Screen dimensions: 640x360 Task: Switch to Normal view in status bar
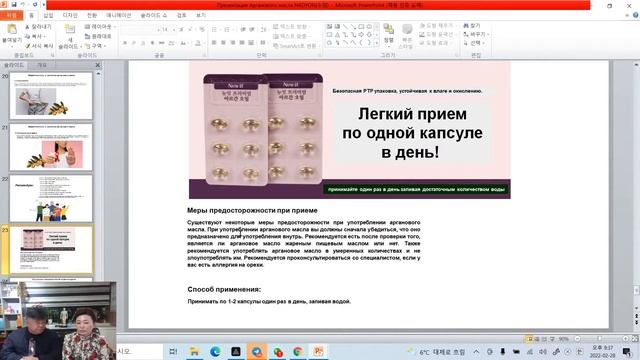click(x=529, y=339)
